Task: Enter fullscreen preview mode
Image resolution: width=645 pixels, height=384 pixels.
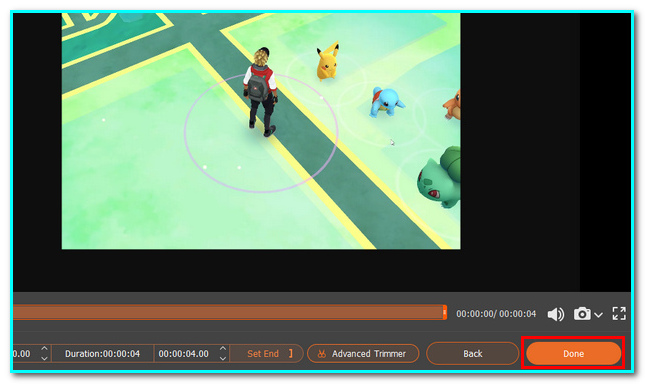Action: 619,314
